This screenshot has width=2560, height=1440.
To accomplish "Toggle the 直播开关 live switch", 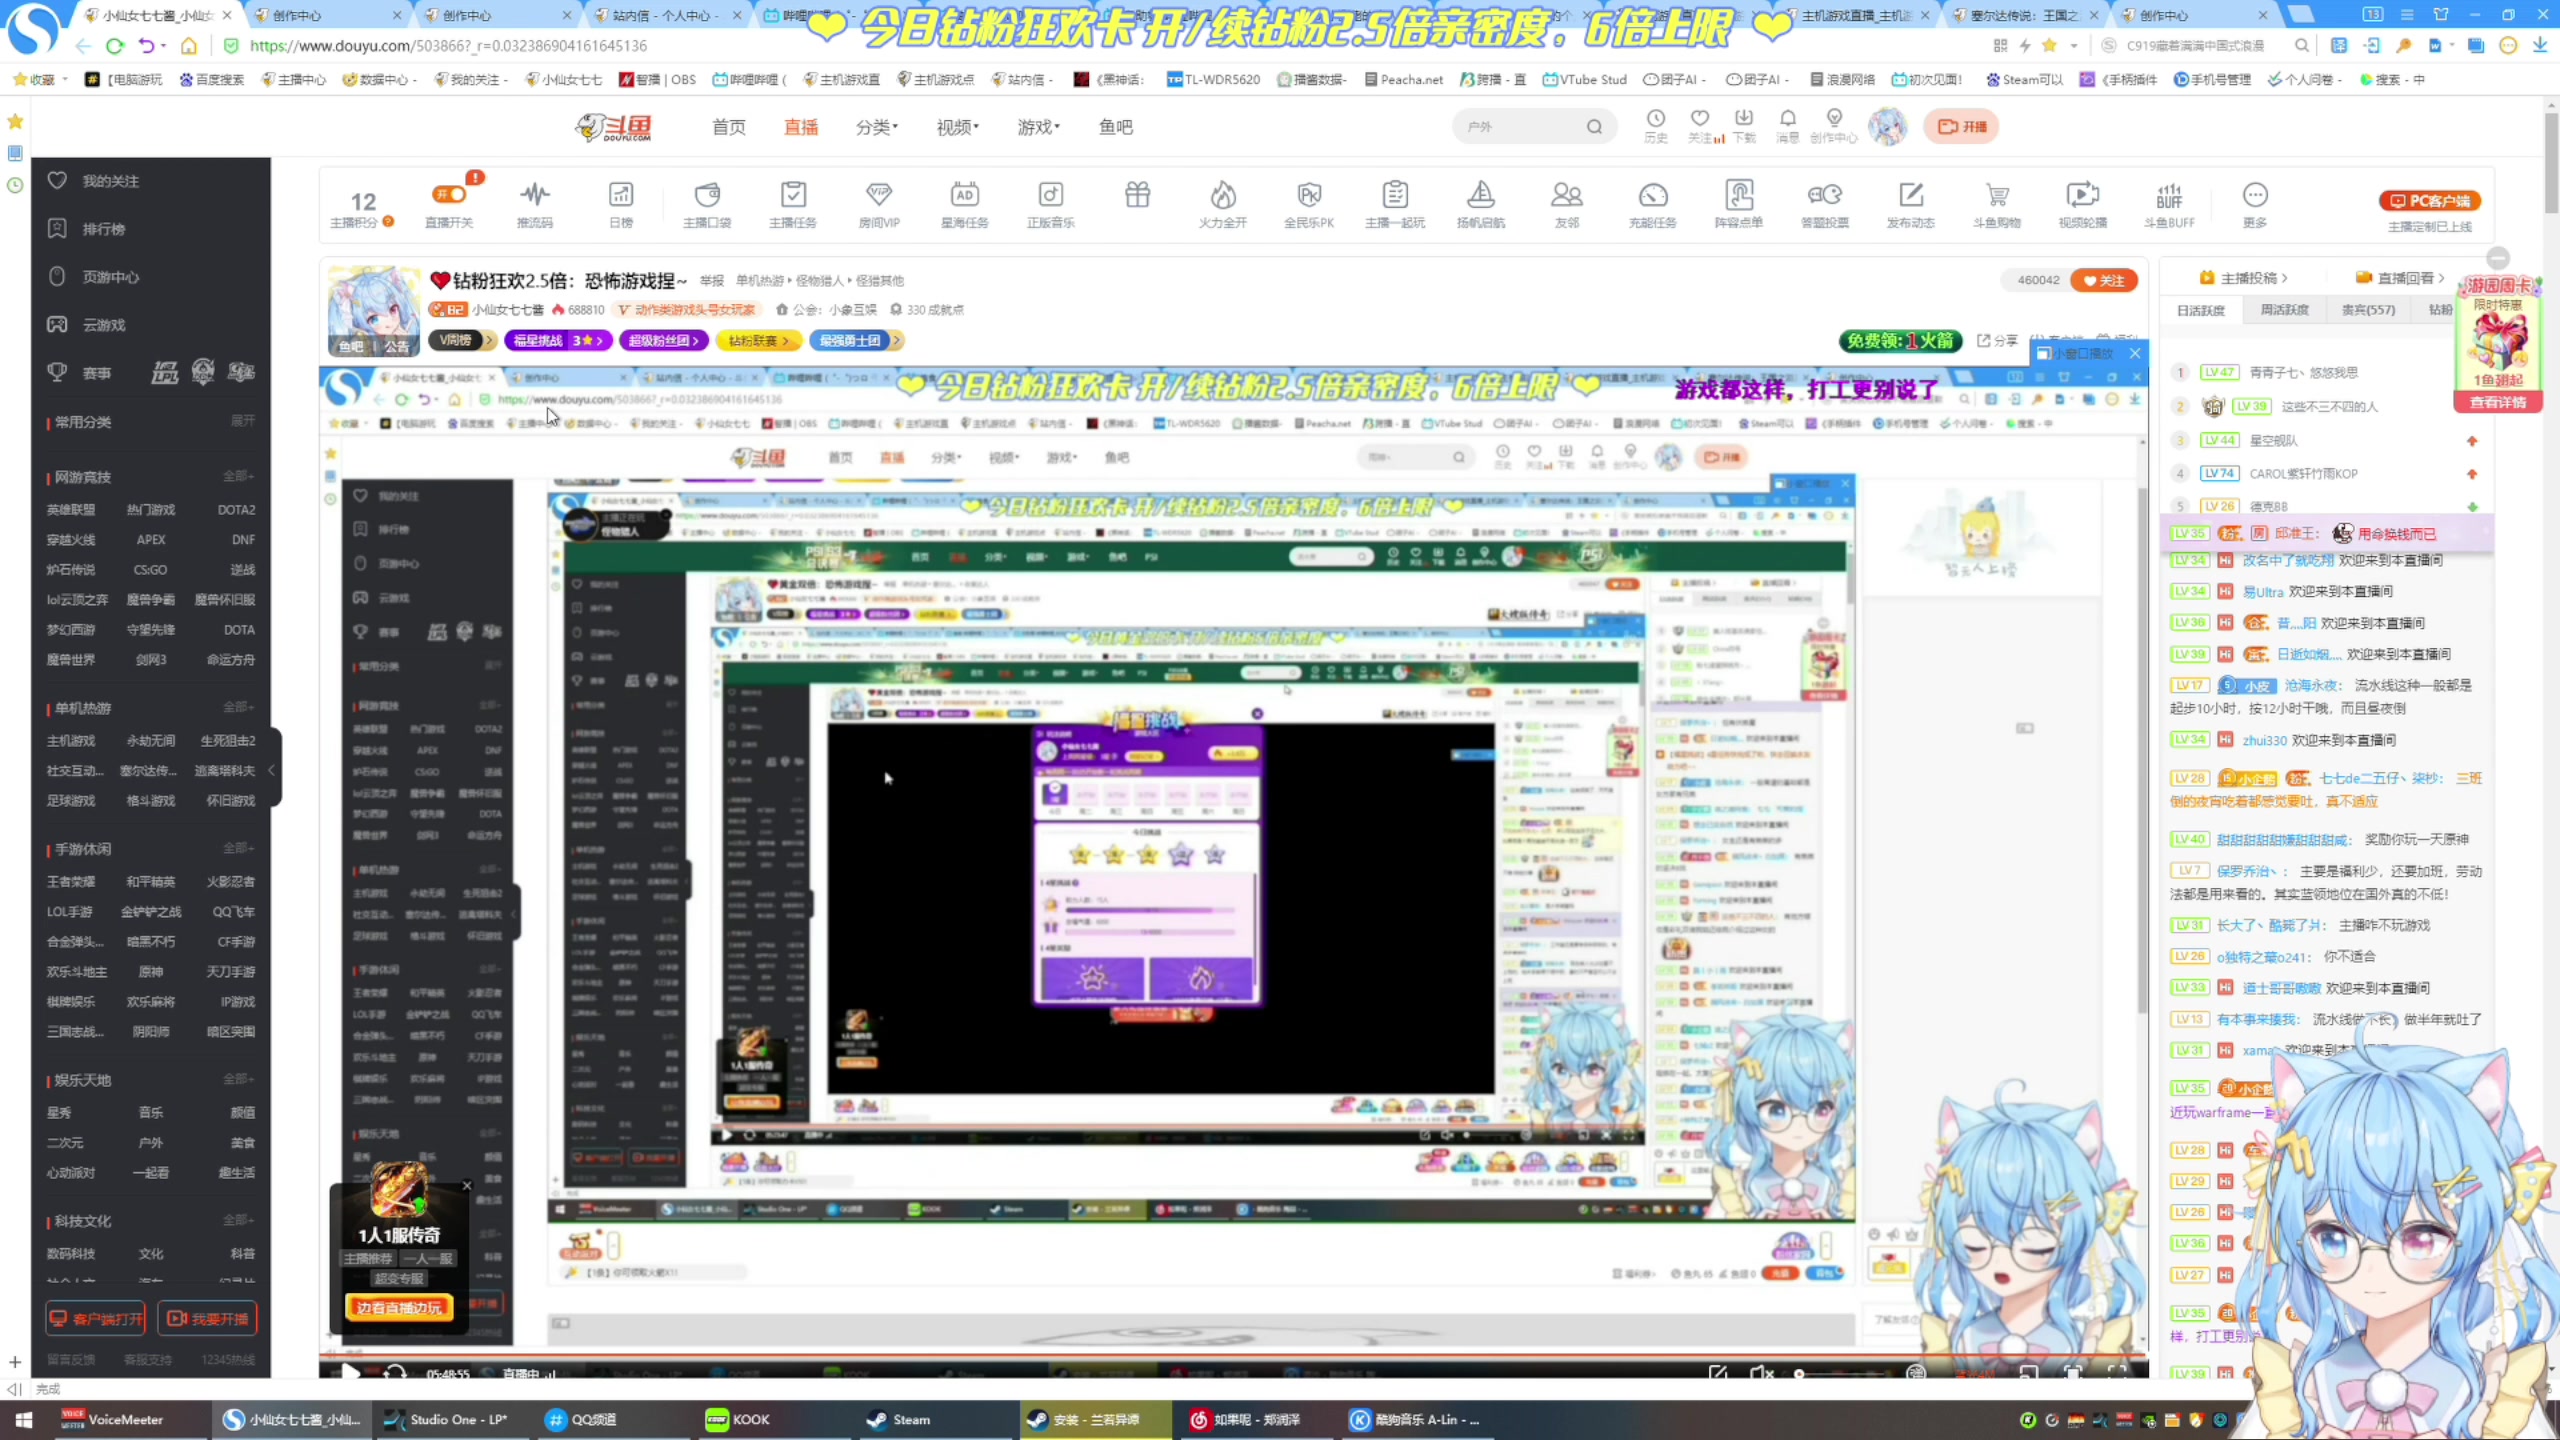I will tap(449, 195).
